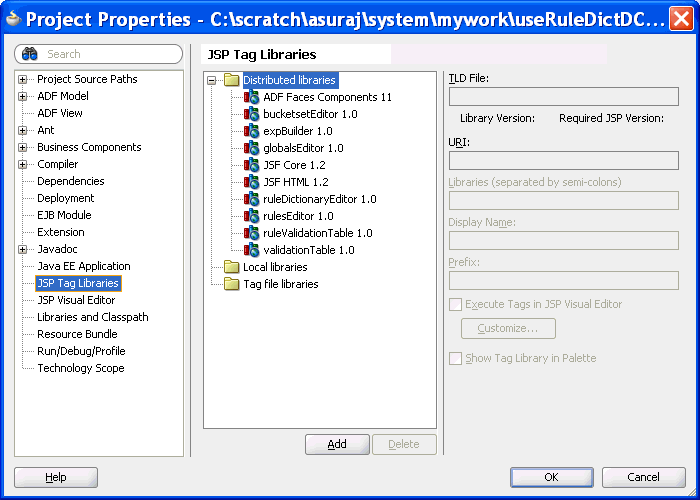The width and height of the screenshot is (700, 500).
Task: Select Dependencies in the category tree
Action: (x=71, y=181)
